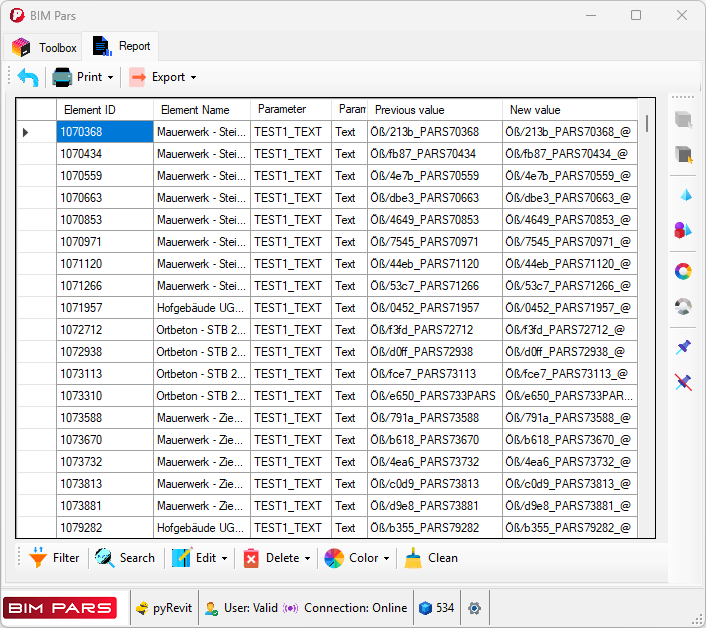The height and width of the screenshot is (628, 706).
Task: Switch to the Toolbox tab
Action: click(45, 47)
